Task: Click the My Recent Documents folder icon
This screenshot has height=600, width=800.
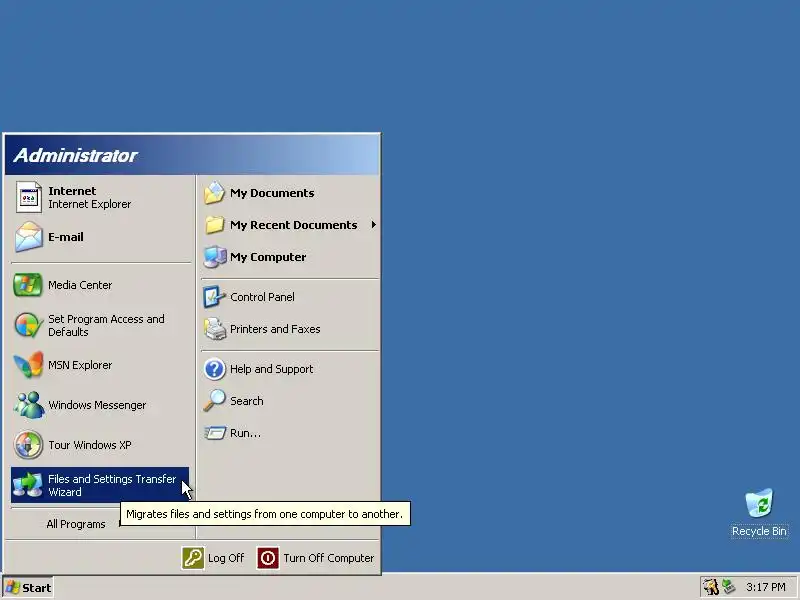Action: pos(214,225)
